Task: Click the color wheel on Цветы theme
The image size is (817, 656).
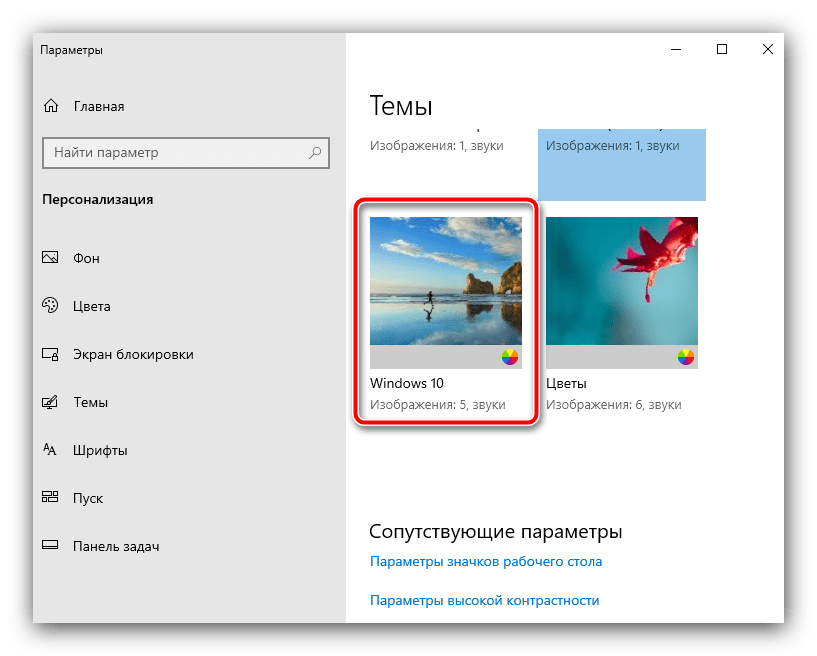Action: coord(686,357)
